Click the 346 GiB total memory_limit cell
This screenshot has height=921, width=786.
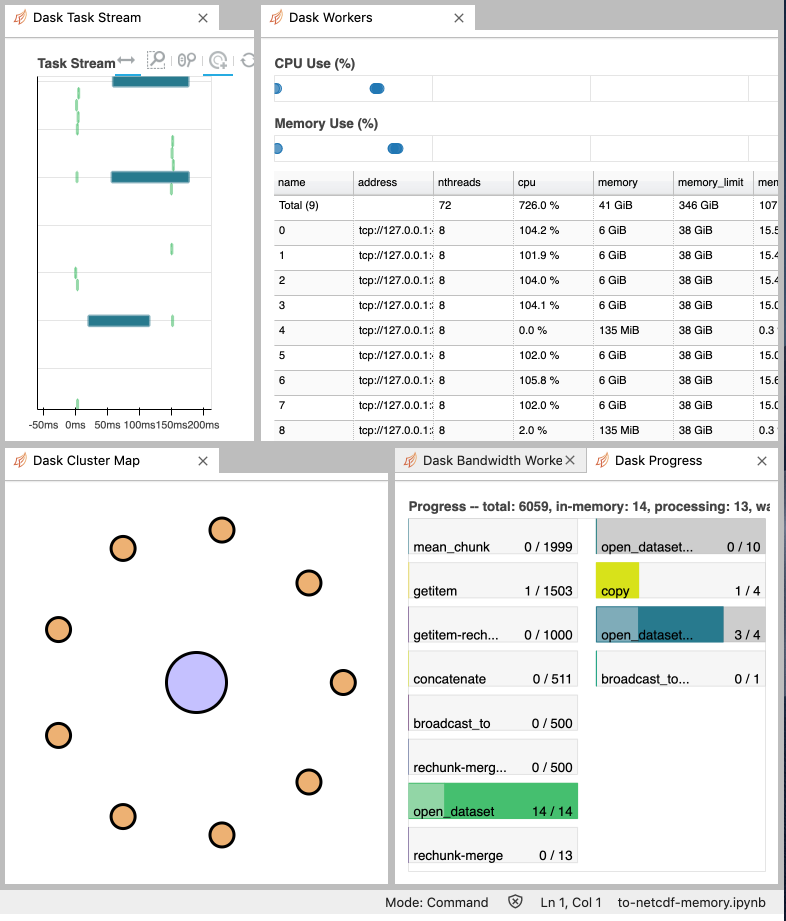click(x=713, y=206)
